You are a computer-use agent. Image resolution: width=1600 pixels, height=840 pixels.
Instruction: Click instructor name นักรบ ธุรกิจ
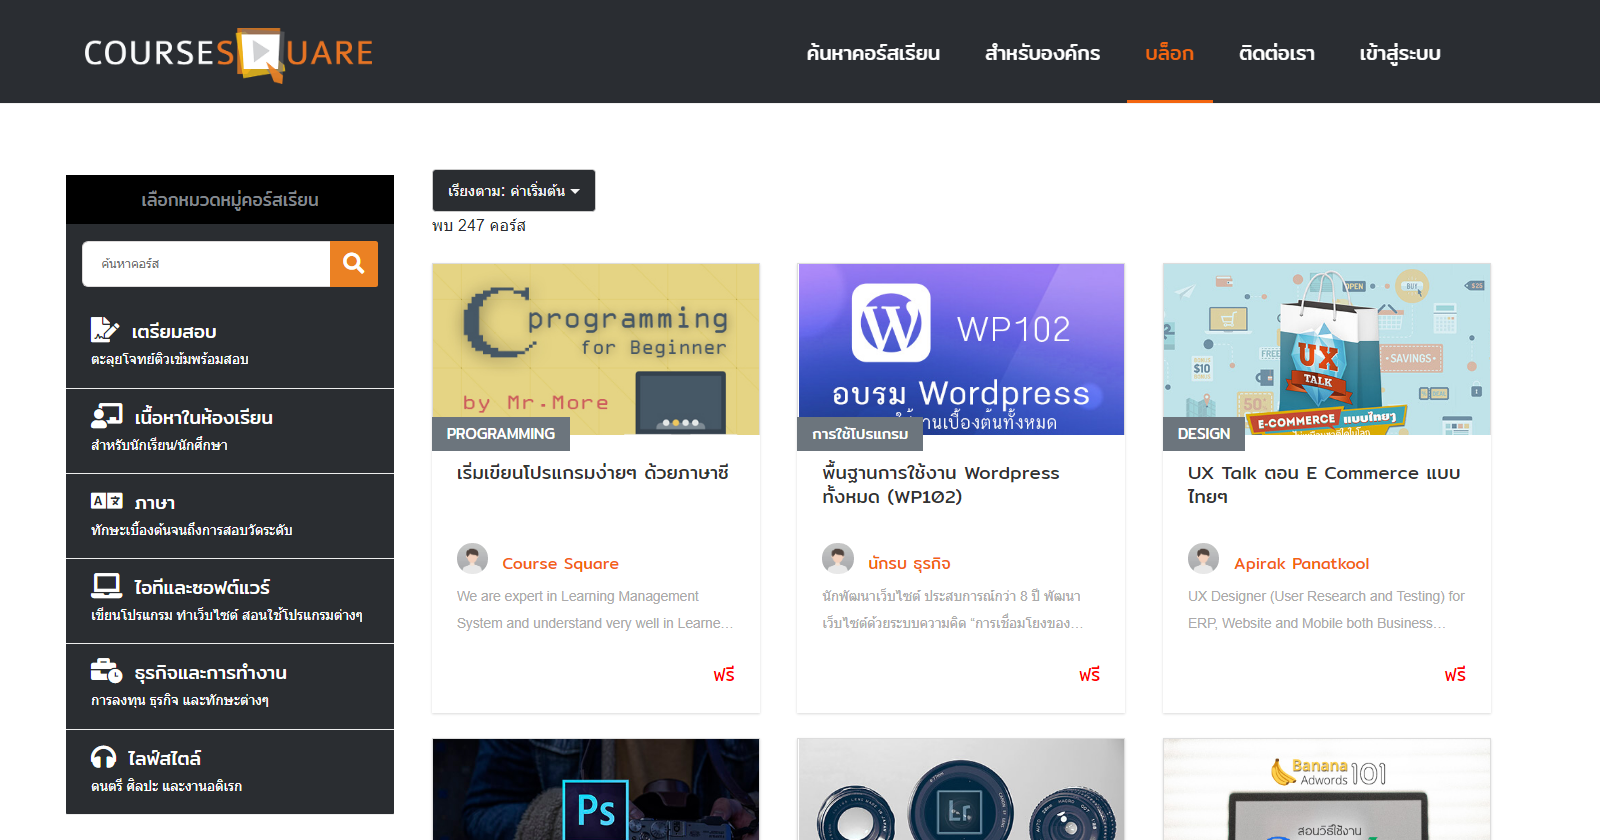(909, 564)
